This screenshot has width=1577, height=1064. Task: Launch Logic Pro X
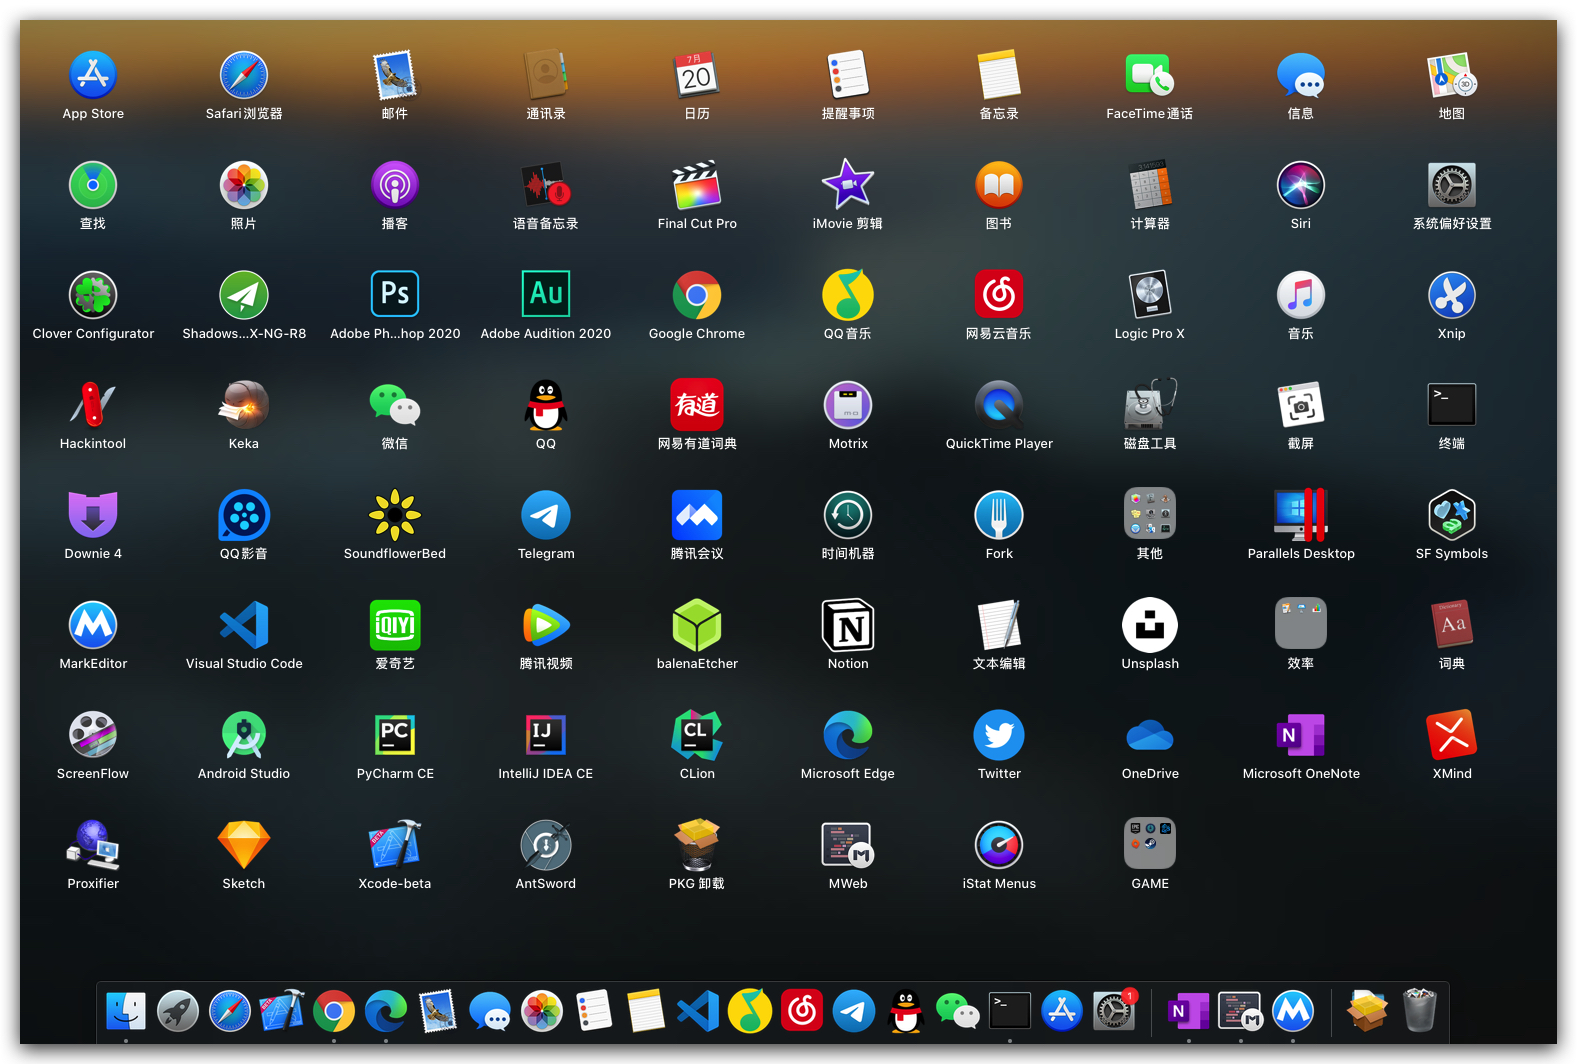pyautogui.click(x=1149, y=295)
